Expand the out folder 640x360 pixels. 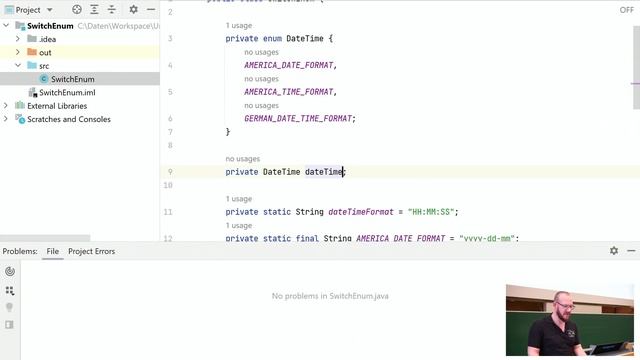coord(18,52)
